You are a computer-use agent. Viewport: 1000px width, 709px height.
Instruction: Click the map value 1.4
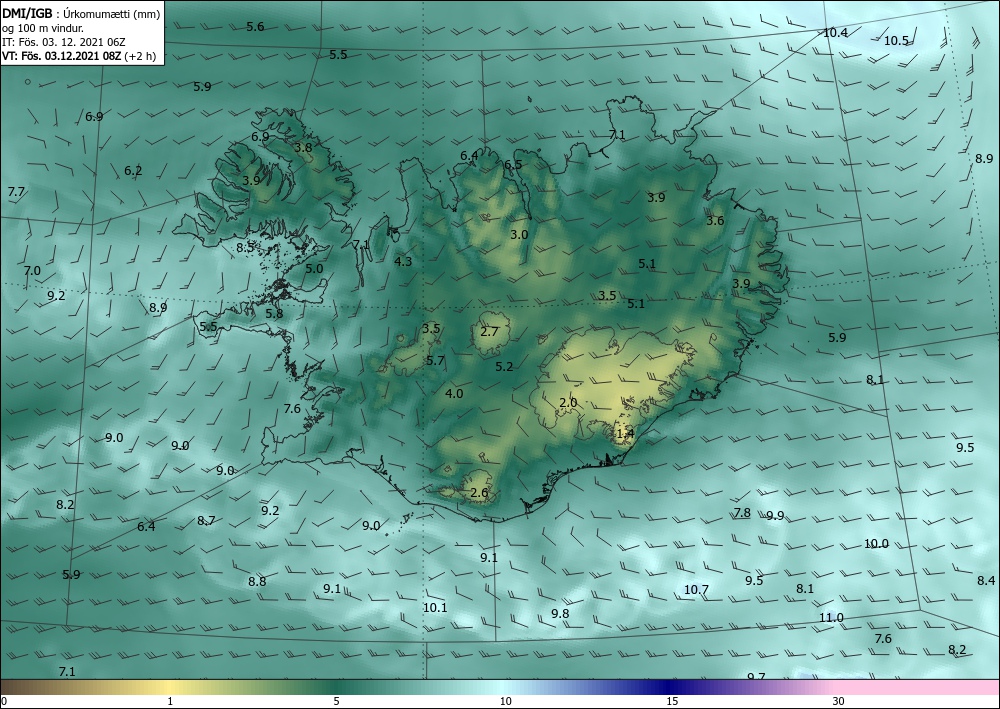tap(626, 434)
